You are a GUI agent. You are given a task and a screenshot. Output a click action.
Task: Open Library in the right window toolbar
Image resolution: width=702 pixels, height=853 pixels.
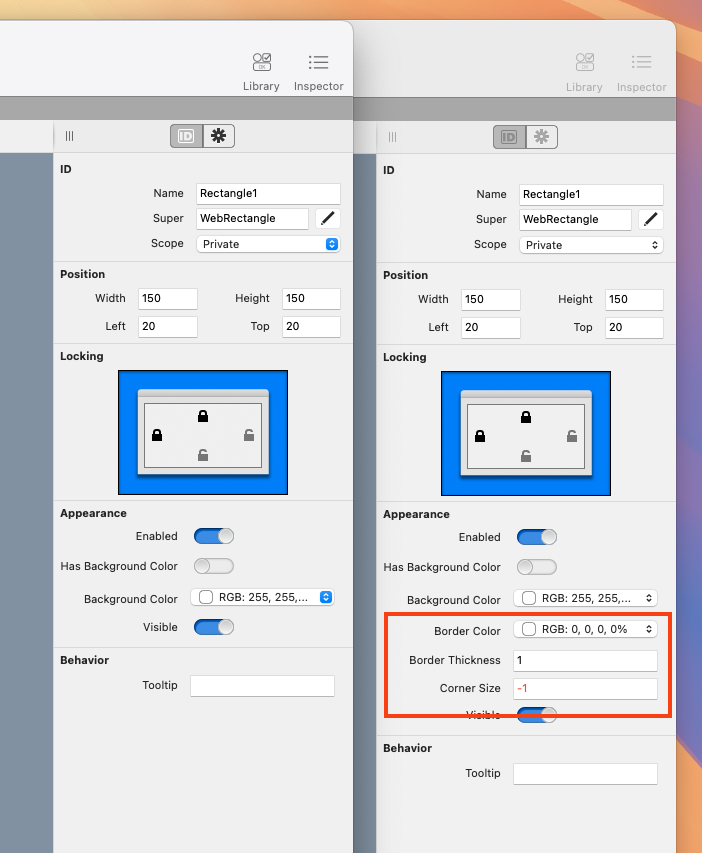pos(584,72)
